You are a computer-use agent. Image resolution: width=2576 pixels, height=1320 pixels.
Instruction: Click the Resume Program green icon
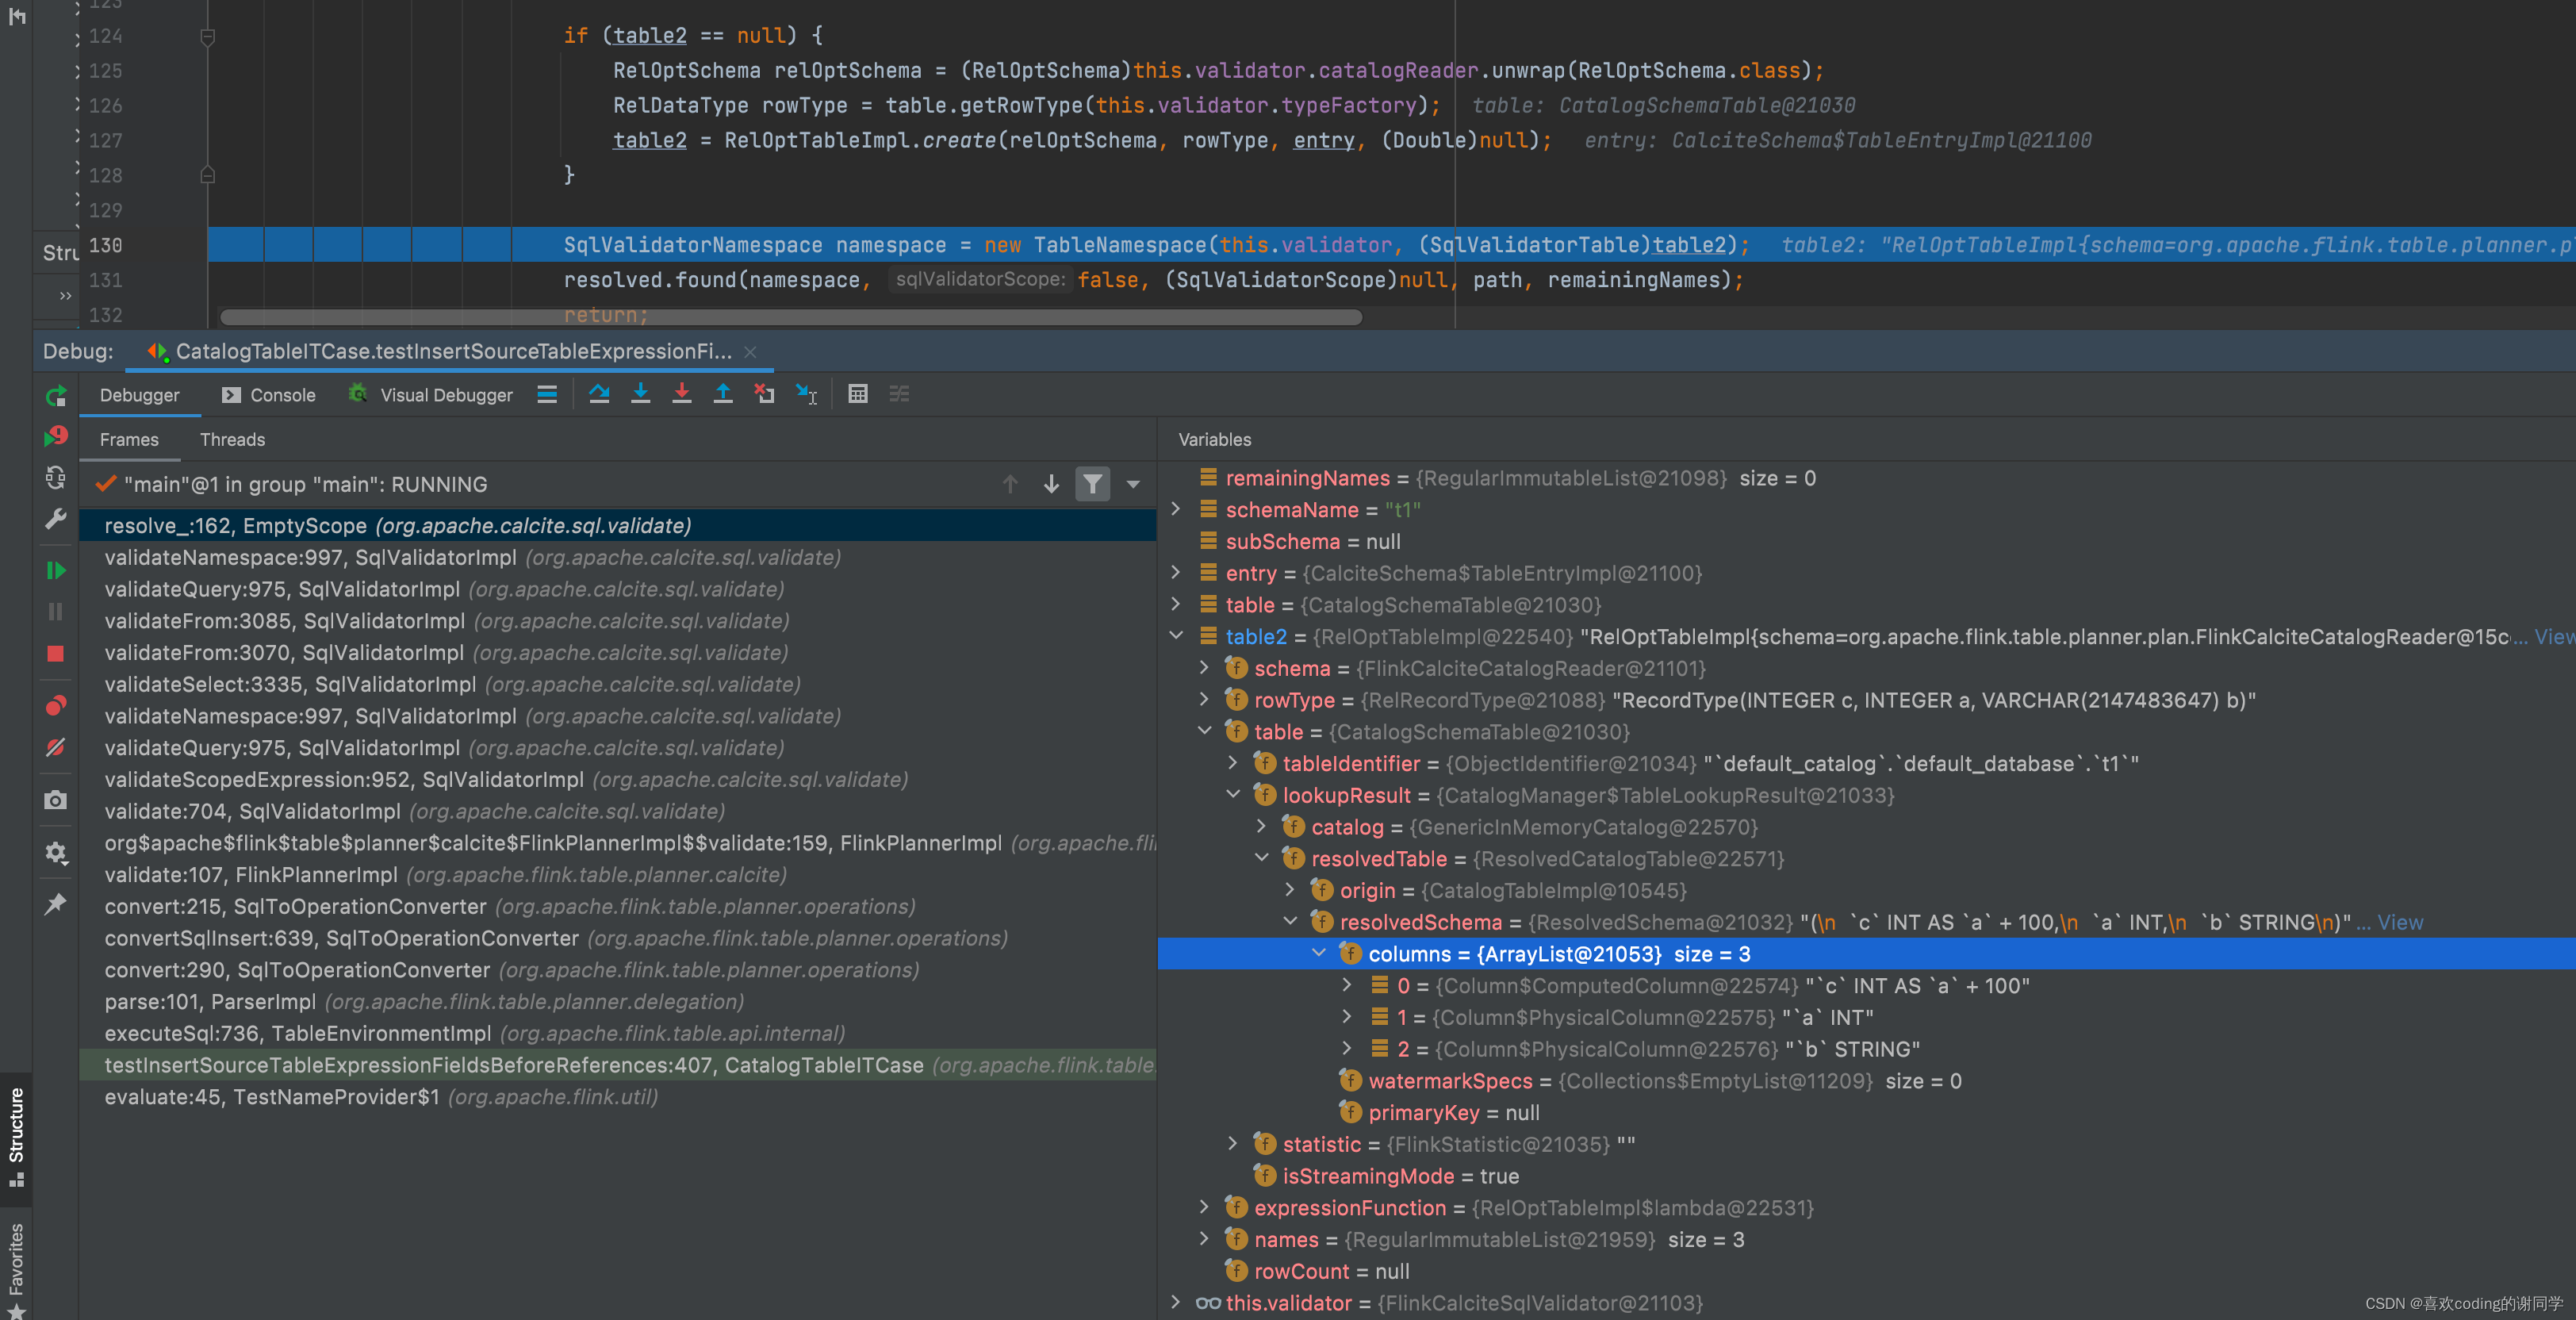[x=56, y=570]
